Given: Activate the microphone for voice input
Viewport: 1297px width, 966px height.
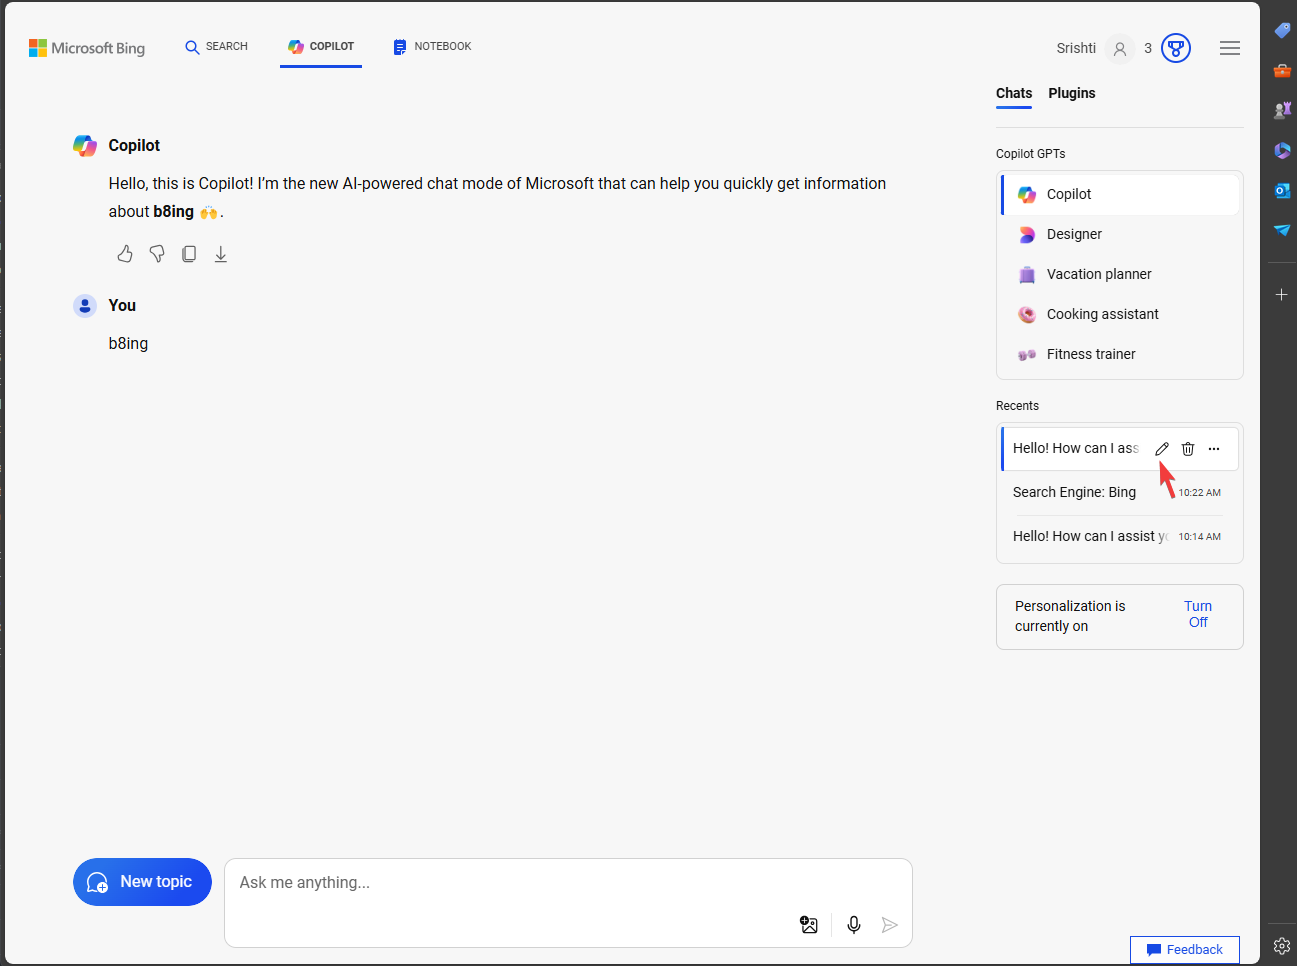Looking at the screenshot, I should 854,925.
